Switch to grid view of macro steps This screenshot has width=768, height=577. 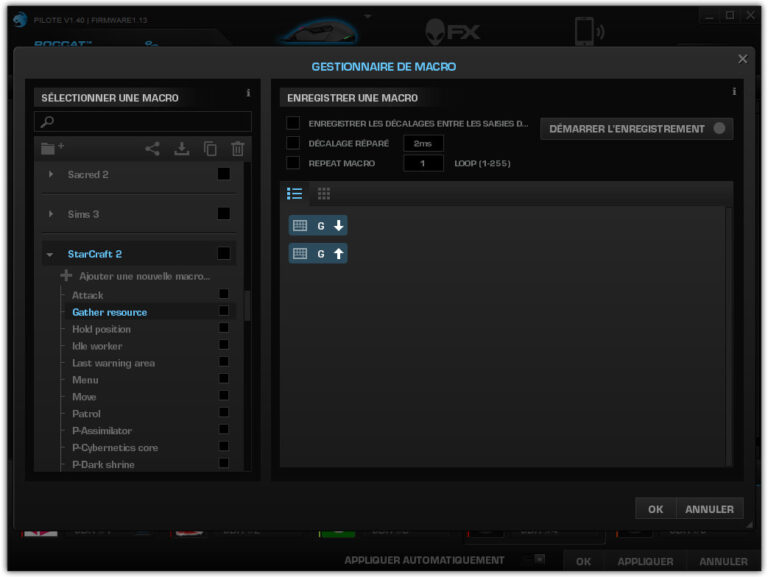pyautogui.click(x=324, y=193)
